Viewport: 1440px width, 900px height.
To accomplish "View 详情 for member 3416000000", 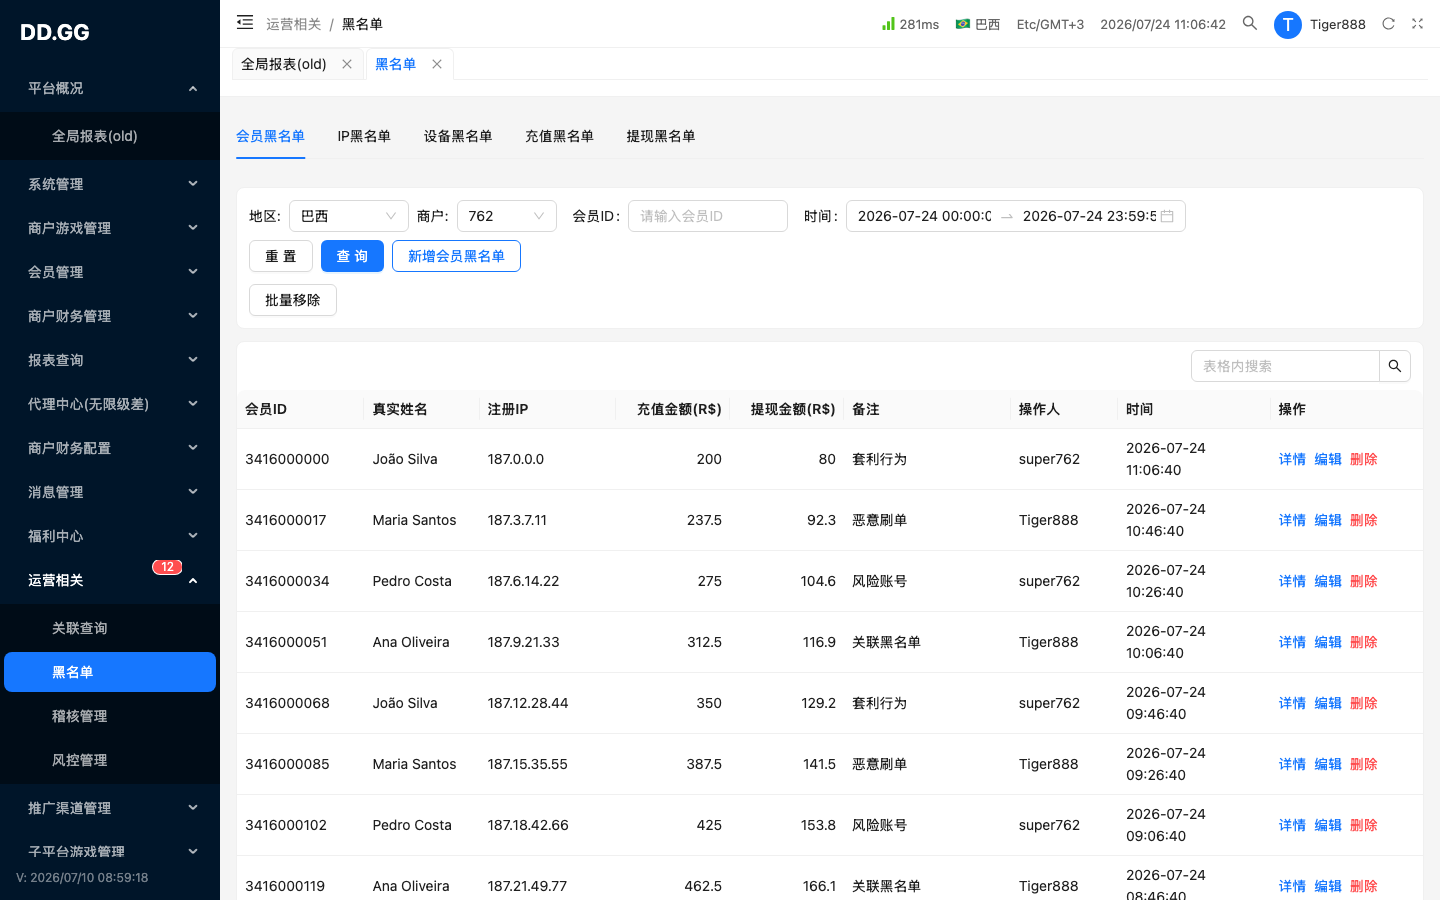I will 1292,459.
